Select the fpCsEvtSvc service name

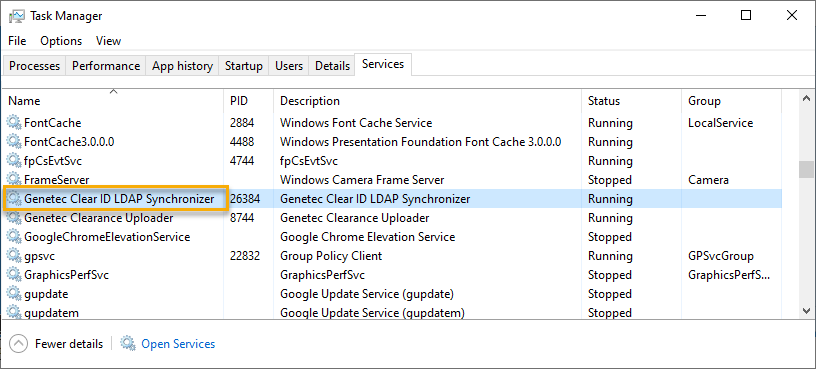pos(53,161)
